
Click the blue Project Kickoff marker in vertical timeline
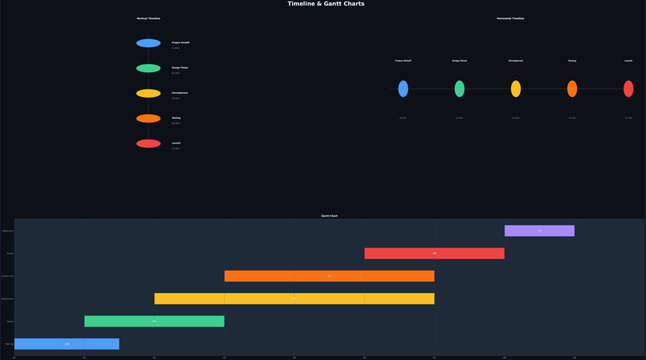(x=148, y=43)
